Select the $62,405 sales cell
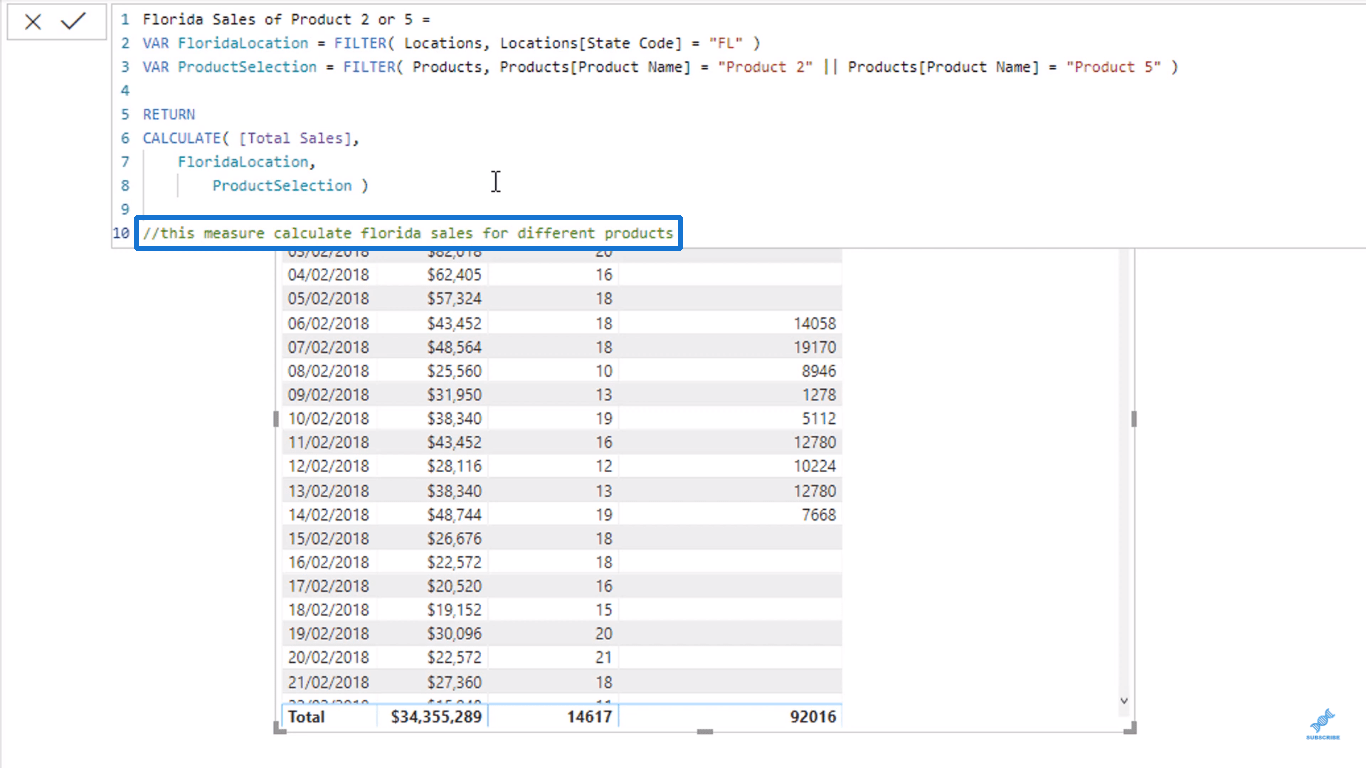The image size is (1366, 768). tap(454, 275)
